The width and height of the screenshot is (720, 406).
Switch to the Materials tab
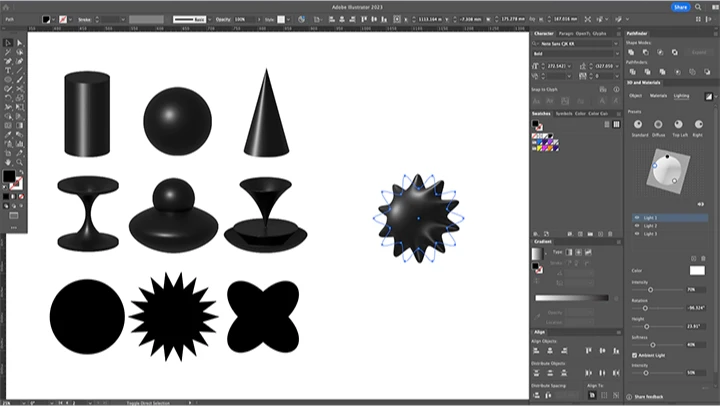(x=659, y=95)
